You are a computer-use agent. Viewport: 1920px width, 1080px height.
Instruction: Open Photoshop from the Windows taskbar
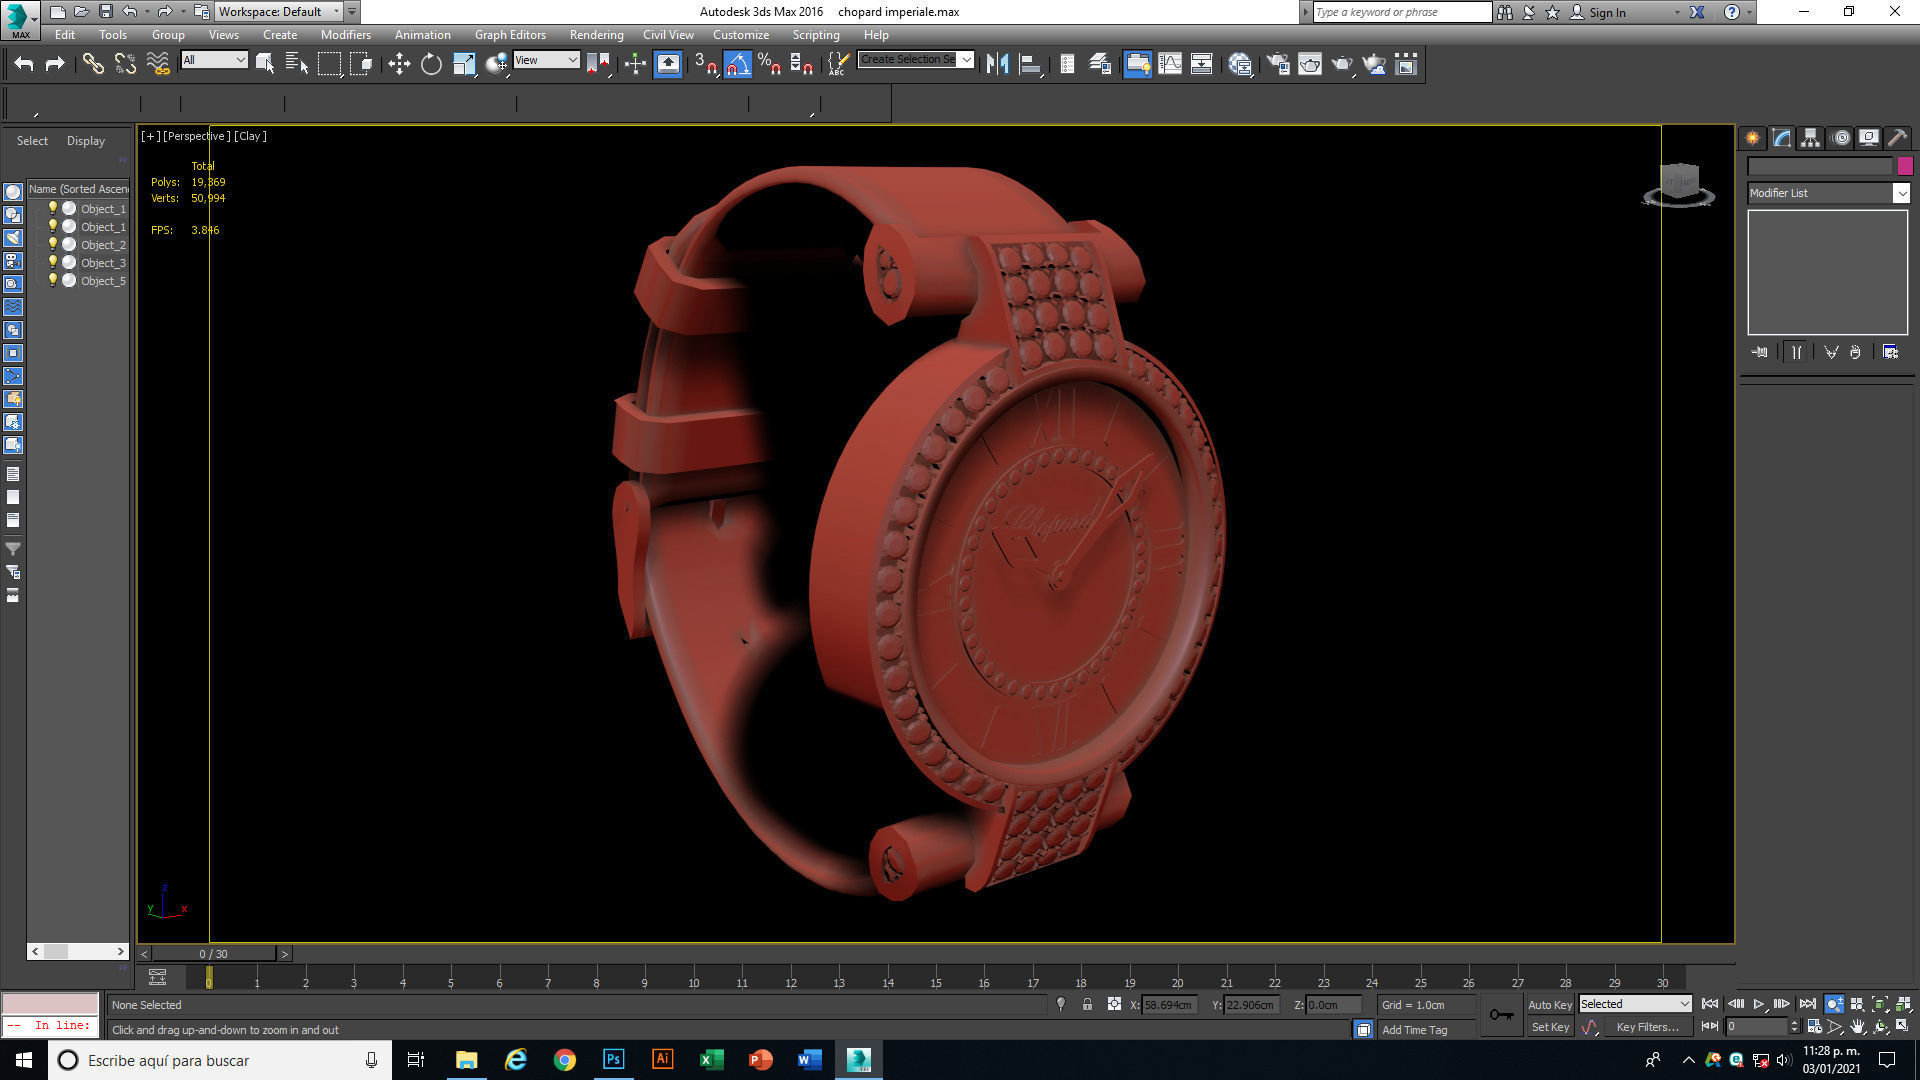pos(613,1060)
